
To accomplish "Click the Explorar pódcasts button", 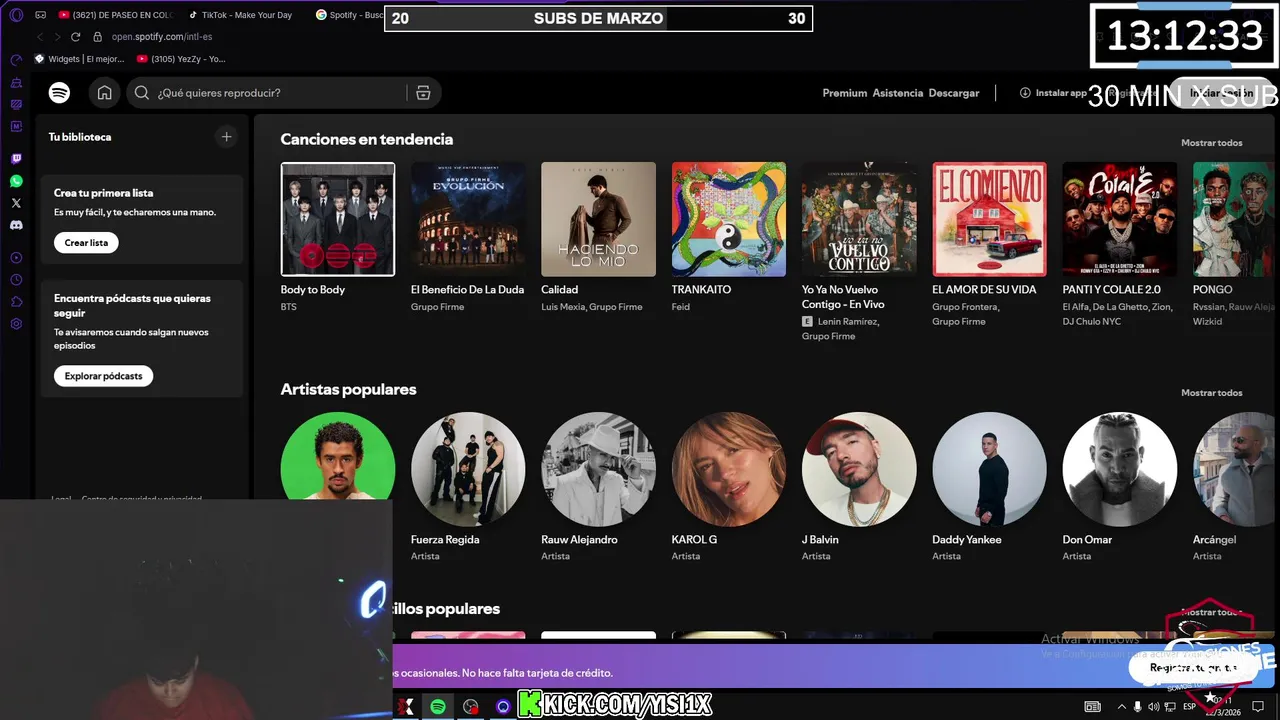I will pyautogui.click(x=103, y=376).
